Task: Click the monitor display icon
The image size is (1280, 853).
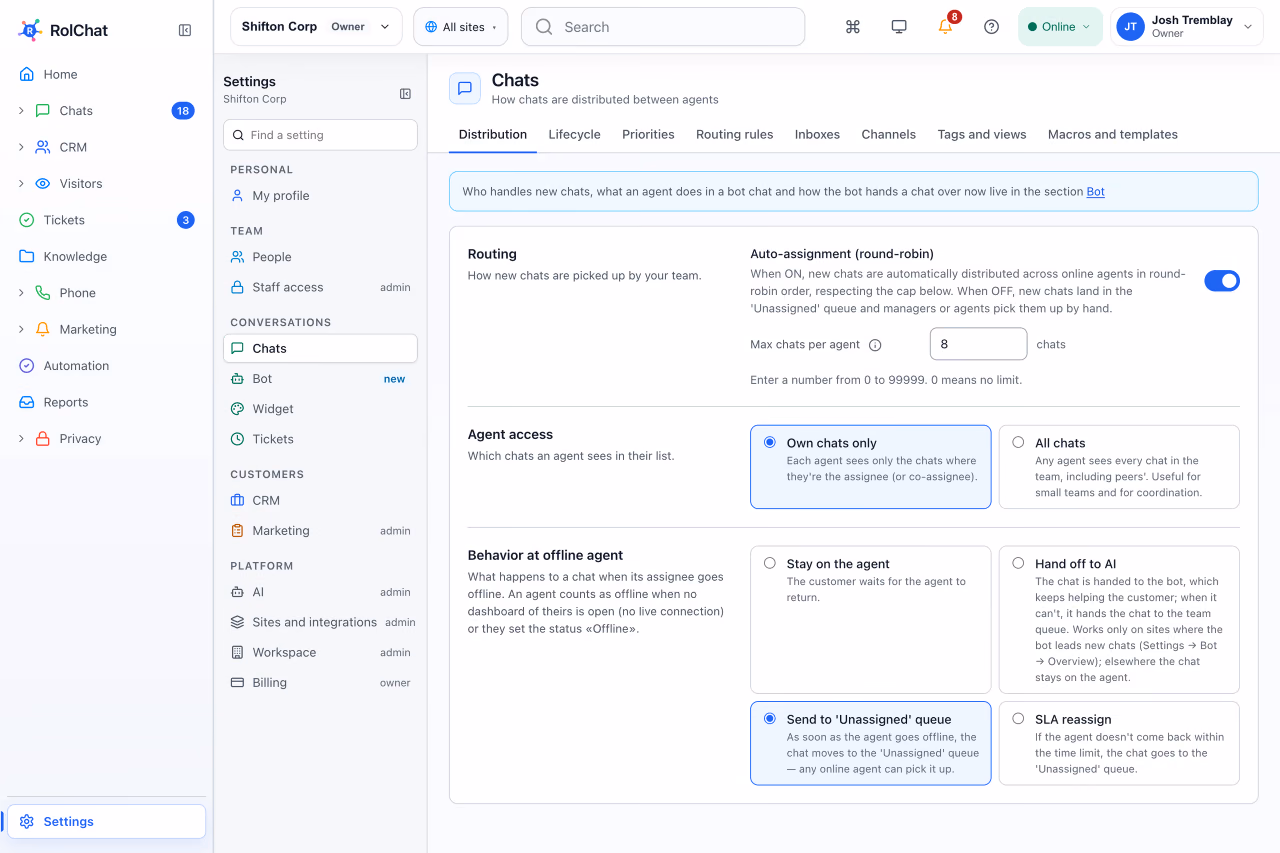Action: pos(899,27)
